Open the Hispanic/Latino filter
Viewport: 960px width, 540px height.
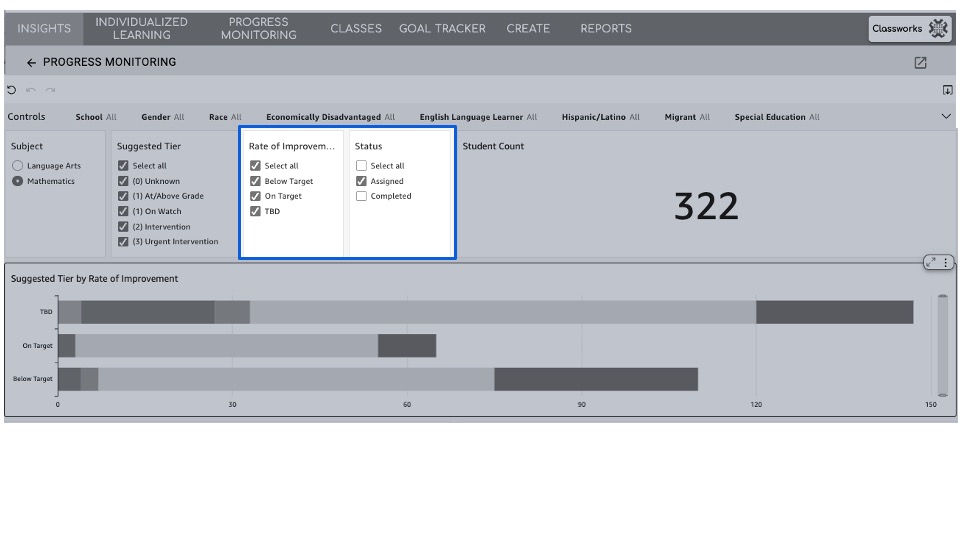click(x=601, y=117)
